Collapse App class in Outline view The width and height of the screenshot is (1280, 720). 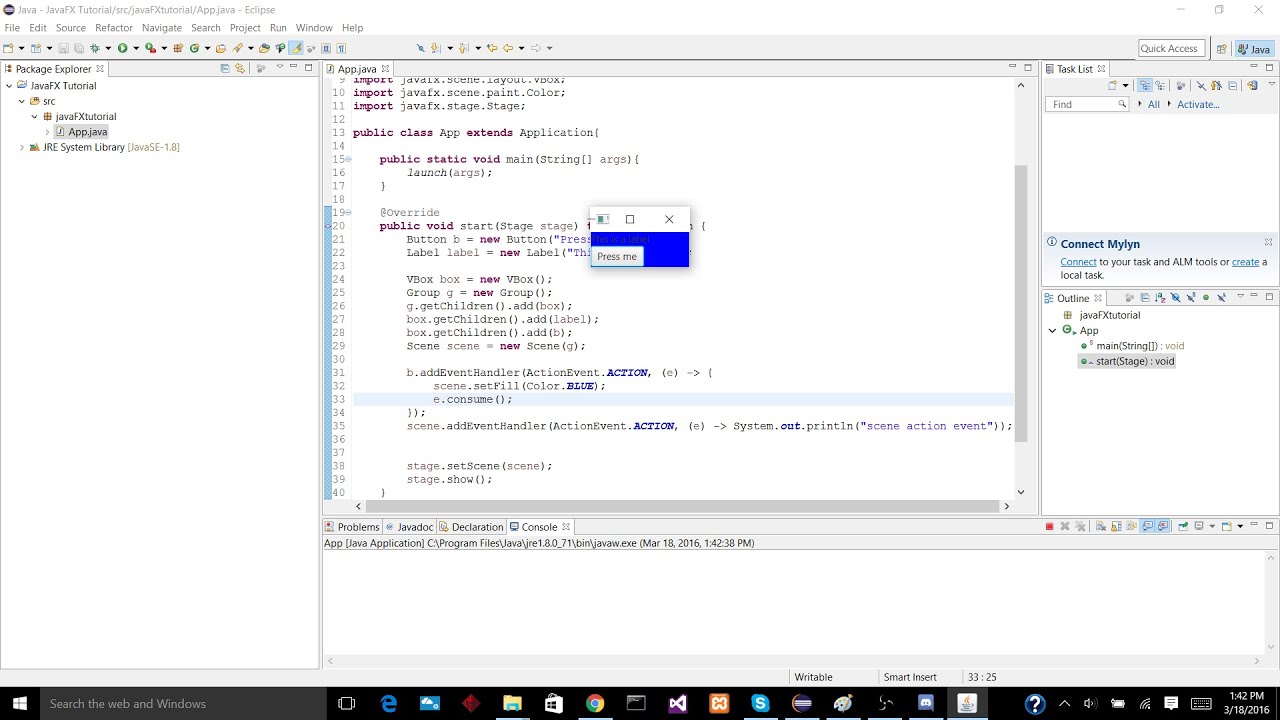(1053, 330)
